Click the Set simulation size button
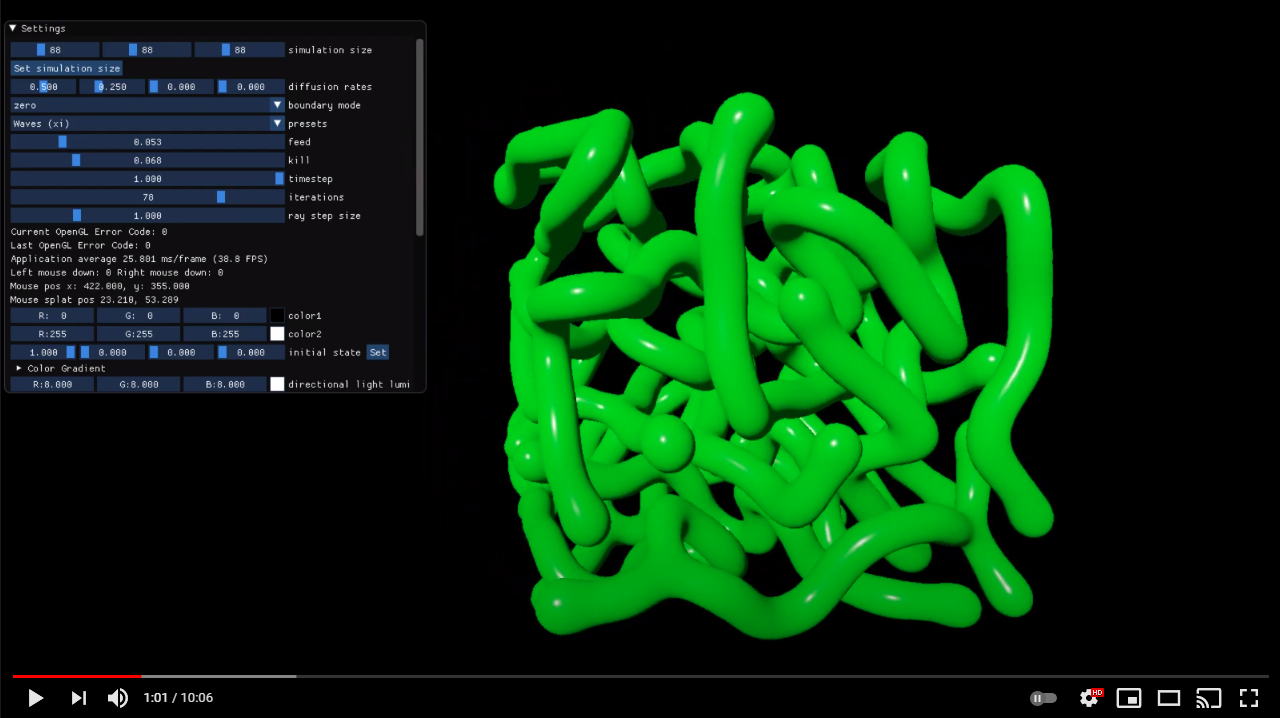The height and width of the screenshot is (718, 1280). coord(67,68)
